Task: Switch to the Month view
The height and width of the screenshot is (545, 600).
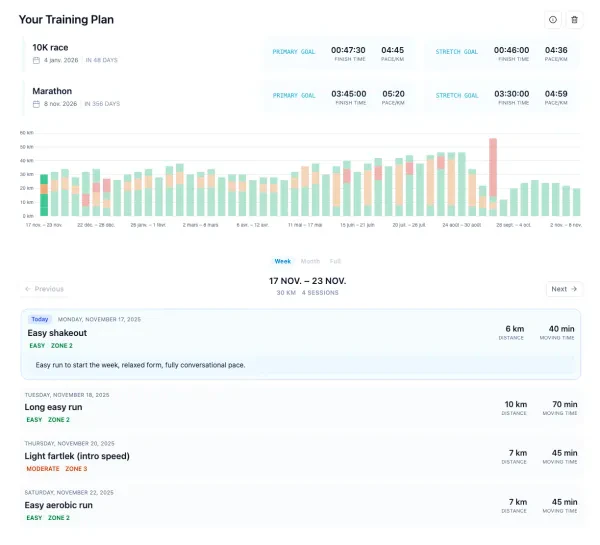Action: [x=310, y=261]
